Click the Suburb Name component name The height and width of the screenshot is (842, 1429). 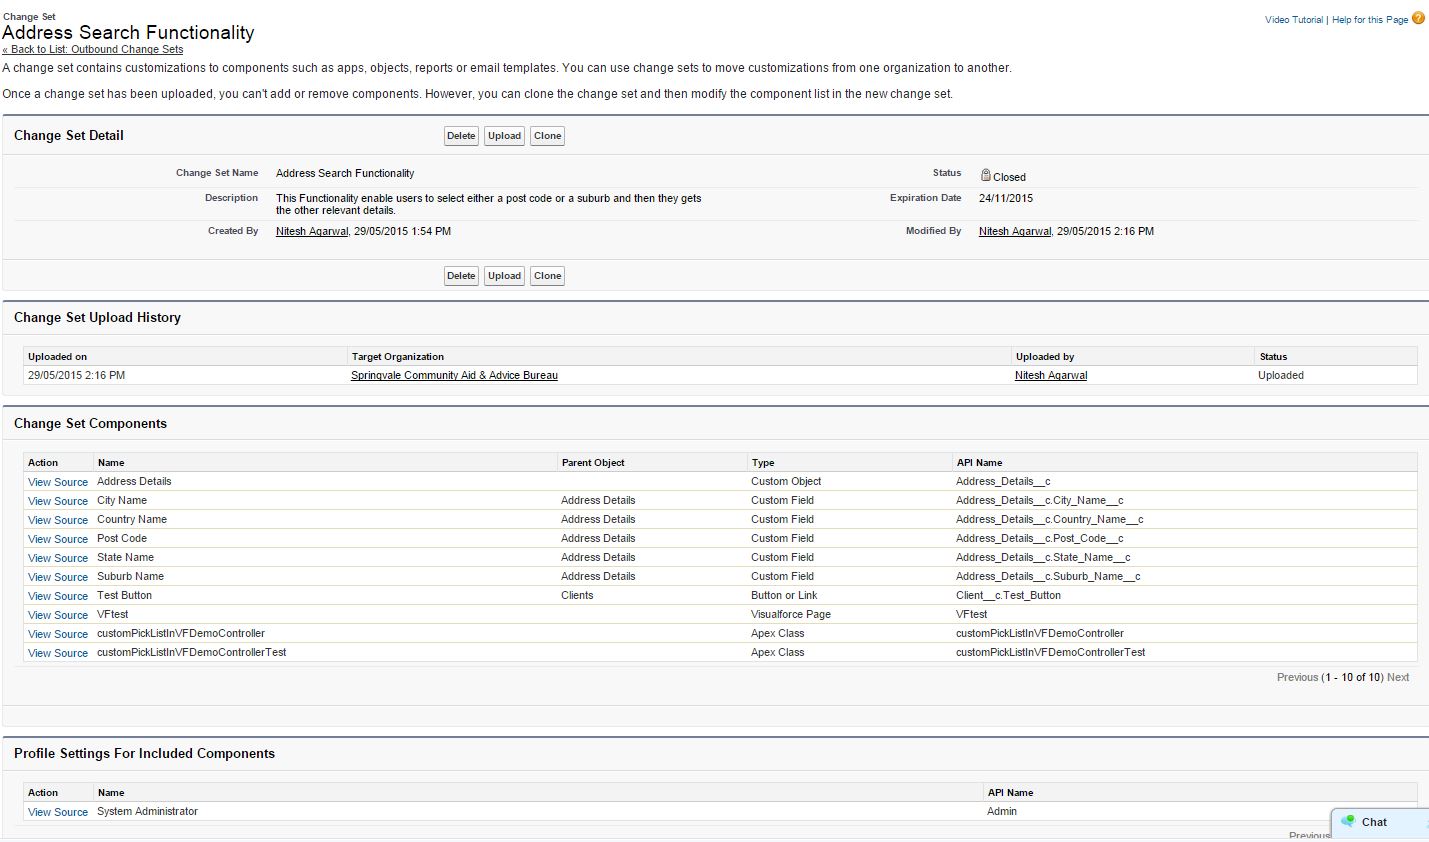(x=130, y=576)
